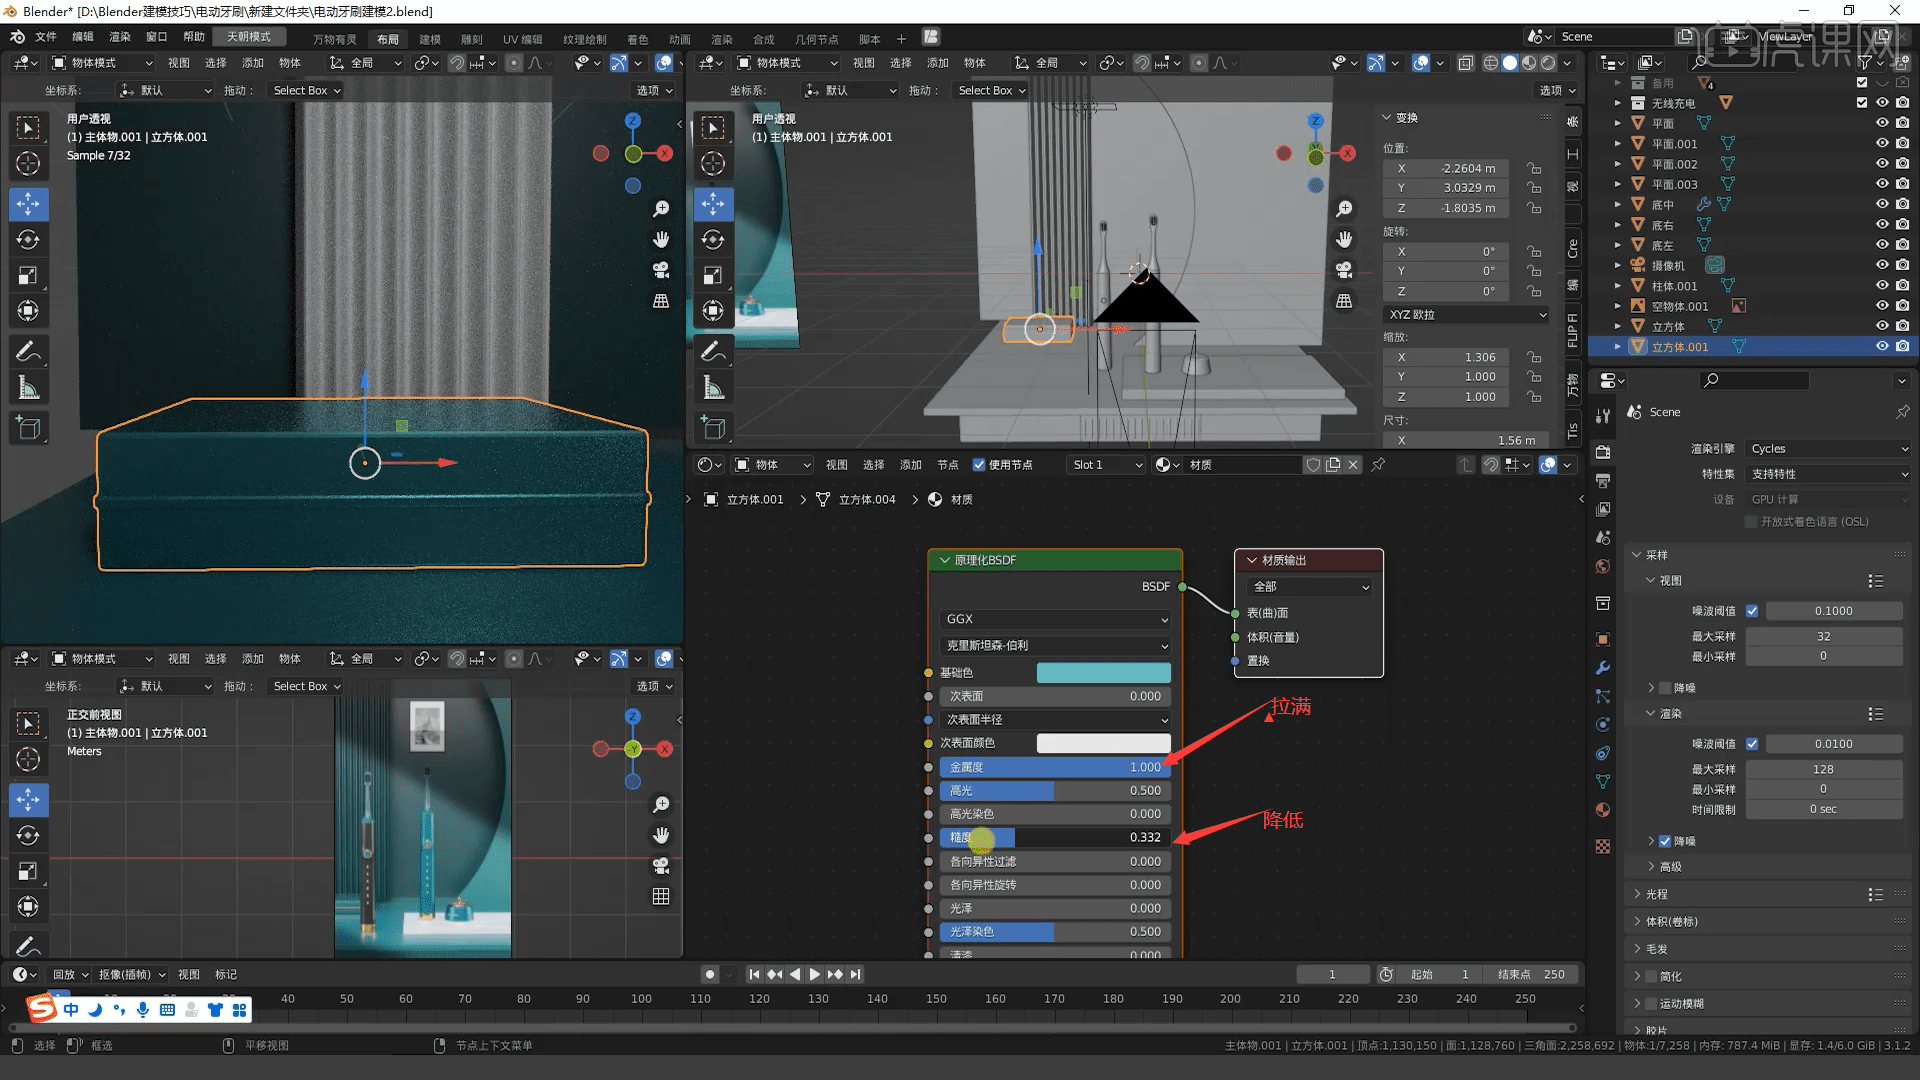Switch to the 建模 workspace tab

click(x=430, y=39)
